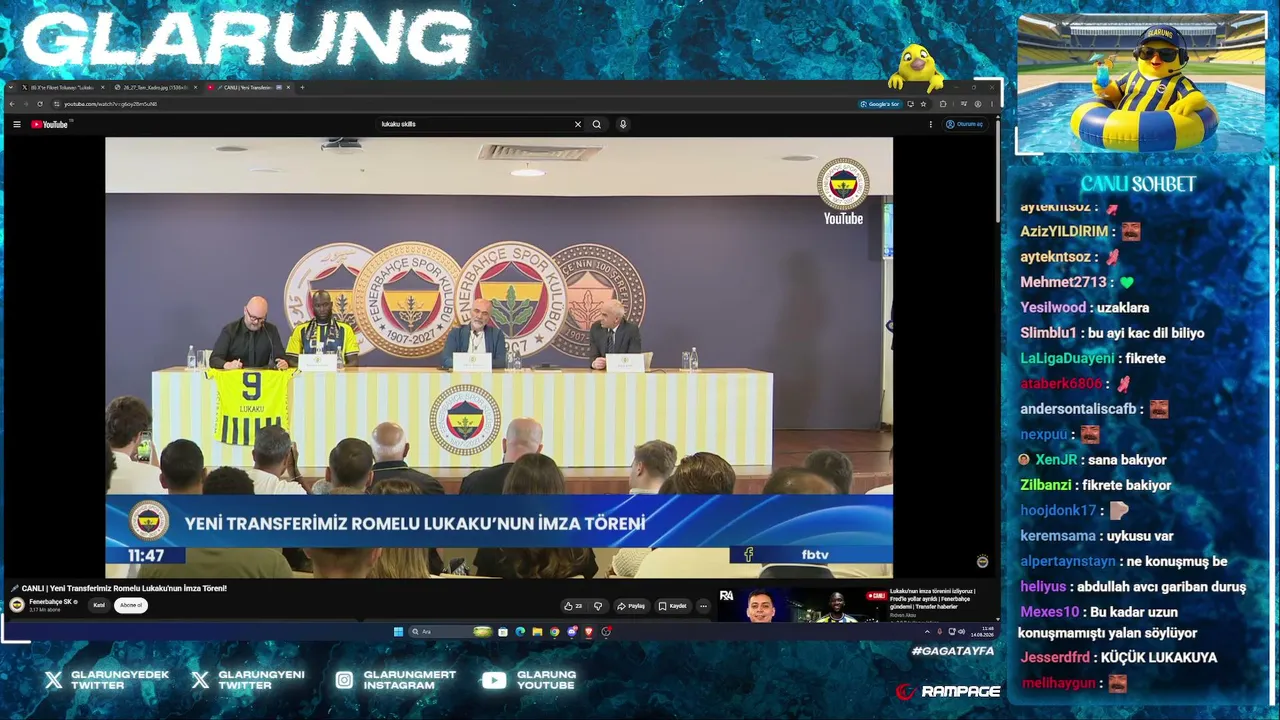Viewport: 1280px width, 720px height.
Task: Open Brave browser from the taskbar
Action: point(589,632)
